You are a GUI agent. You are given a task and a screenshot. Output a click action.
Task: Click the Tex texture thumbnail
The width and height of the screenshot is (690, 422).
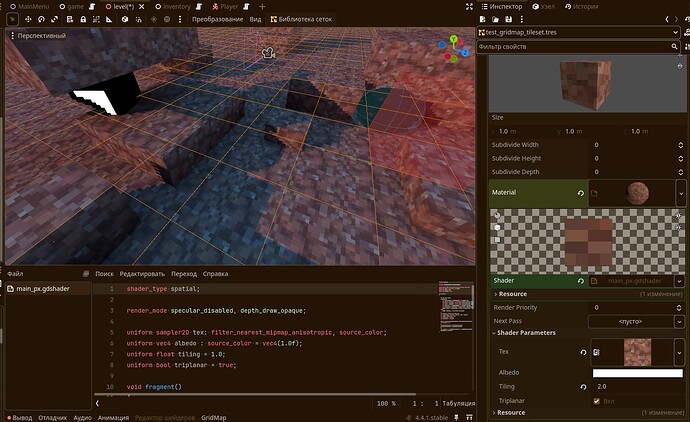pyautogui.click(x=637, y=352)
